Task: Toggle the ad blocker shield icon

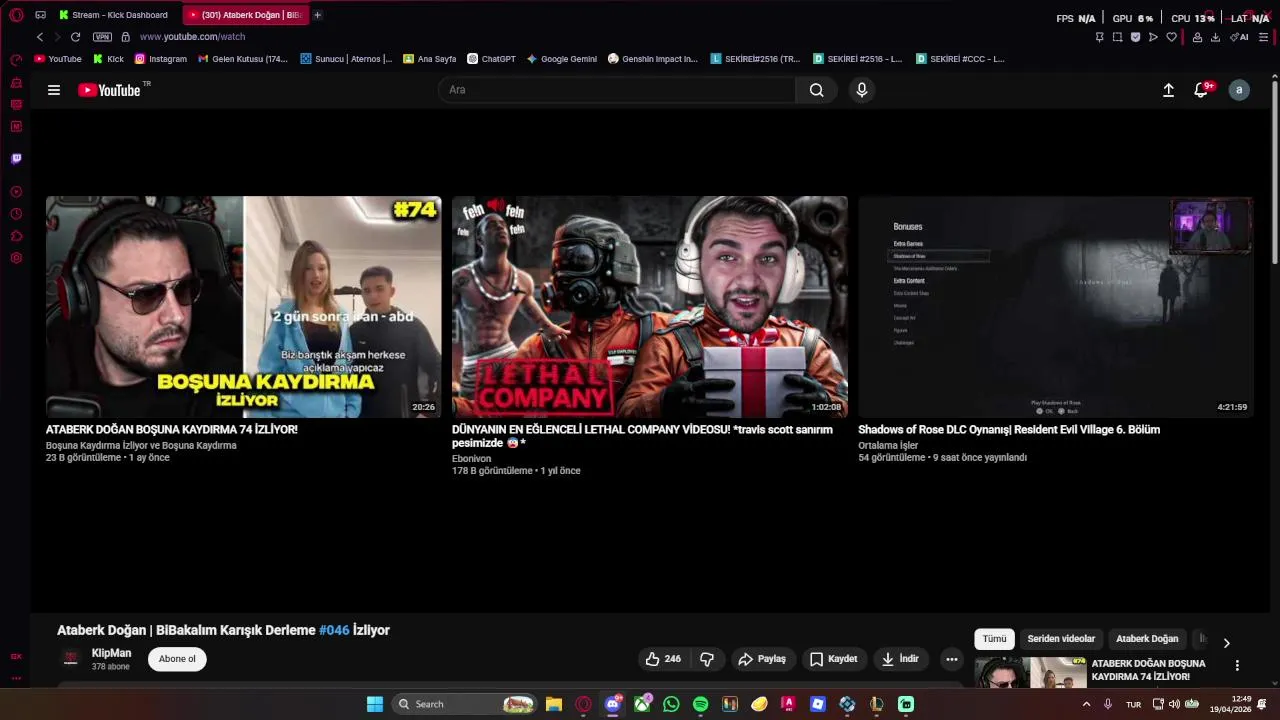Action: 1135,37
